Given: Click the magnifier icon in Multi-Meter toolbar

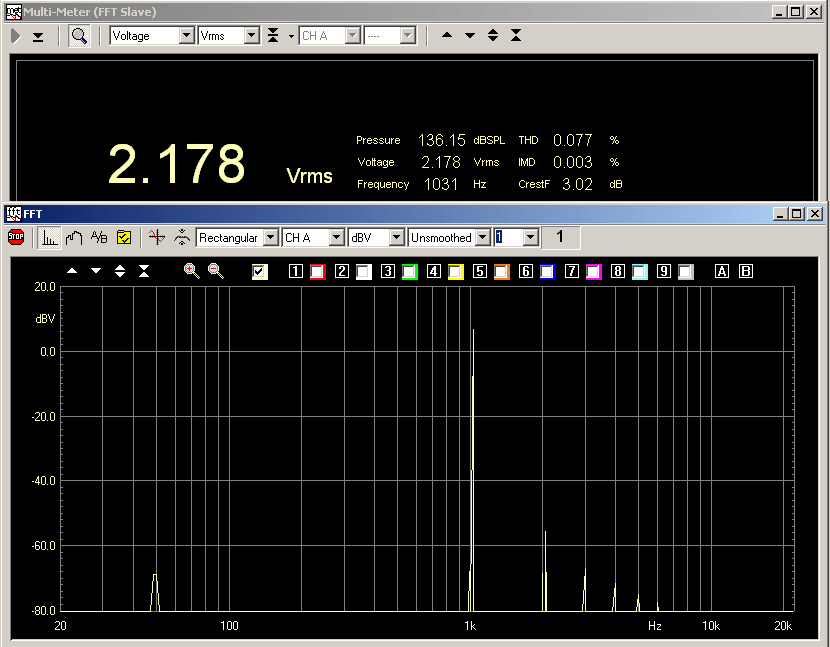Looking at the screenshot, I should coord(79,36).
